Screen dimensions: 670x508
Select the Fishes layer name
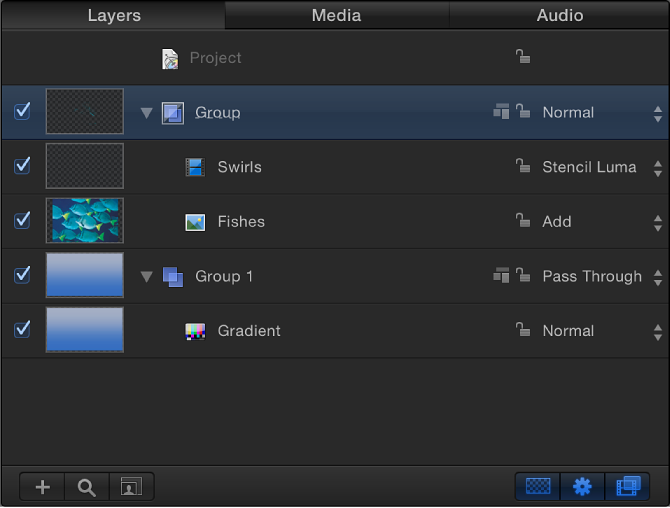click(241, 222)
